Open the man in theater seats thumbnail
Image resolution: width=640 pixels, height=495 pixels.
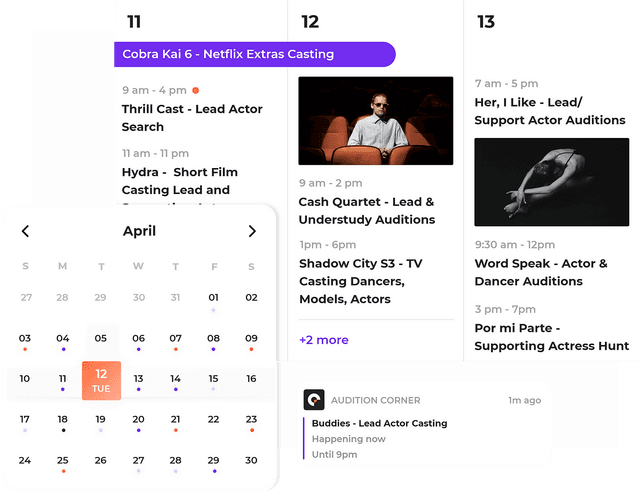click(x=376, y=121)
